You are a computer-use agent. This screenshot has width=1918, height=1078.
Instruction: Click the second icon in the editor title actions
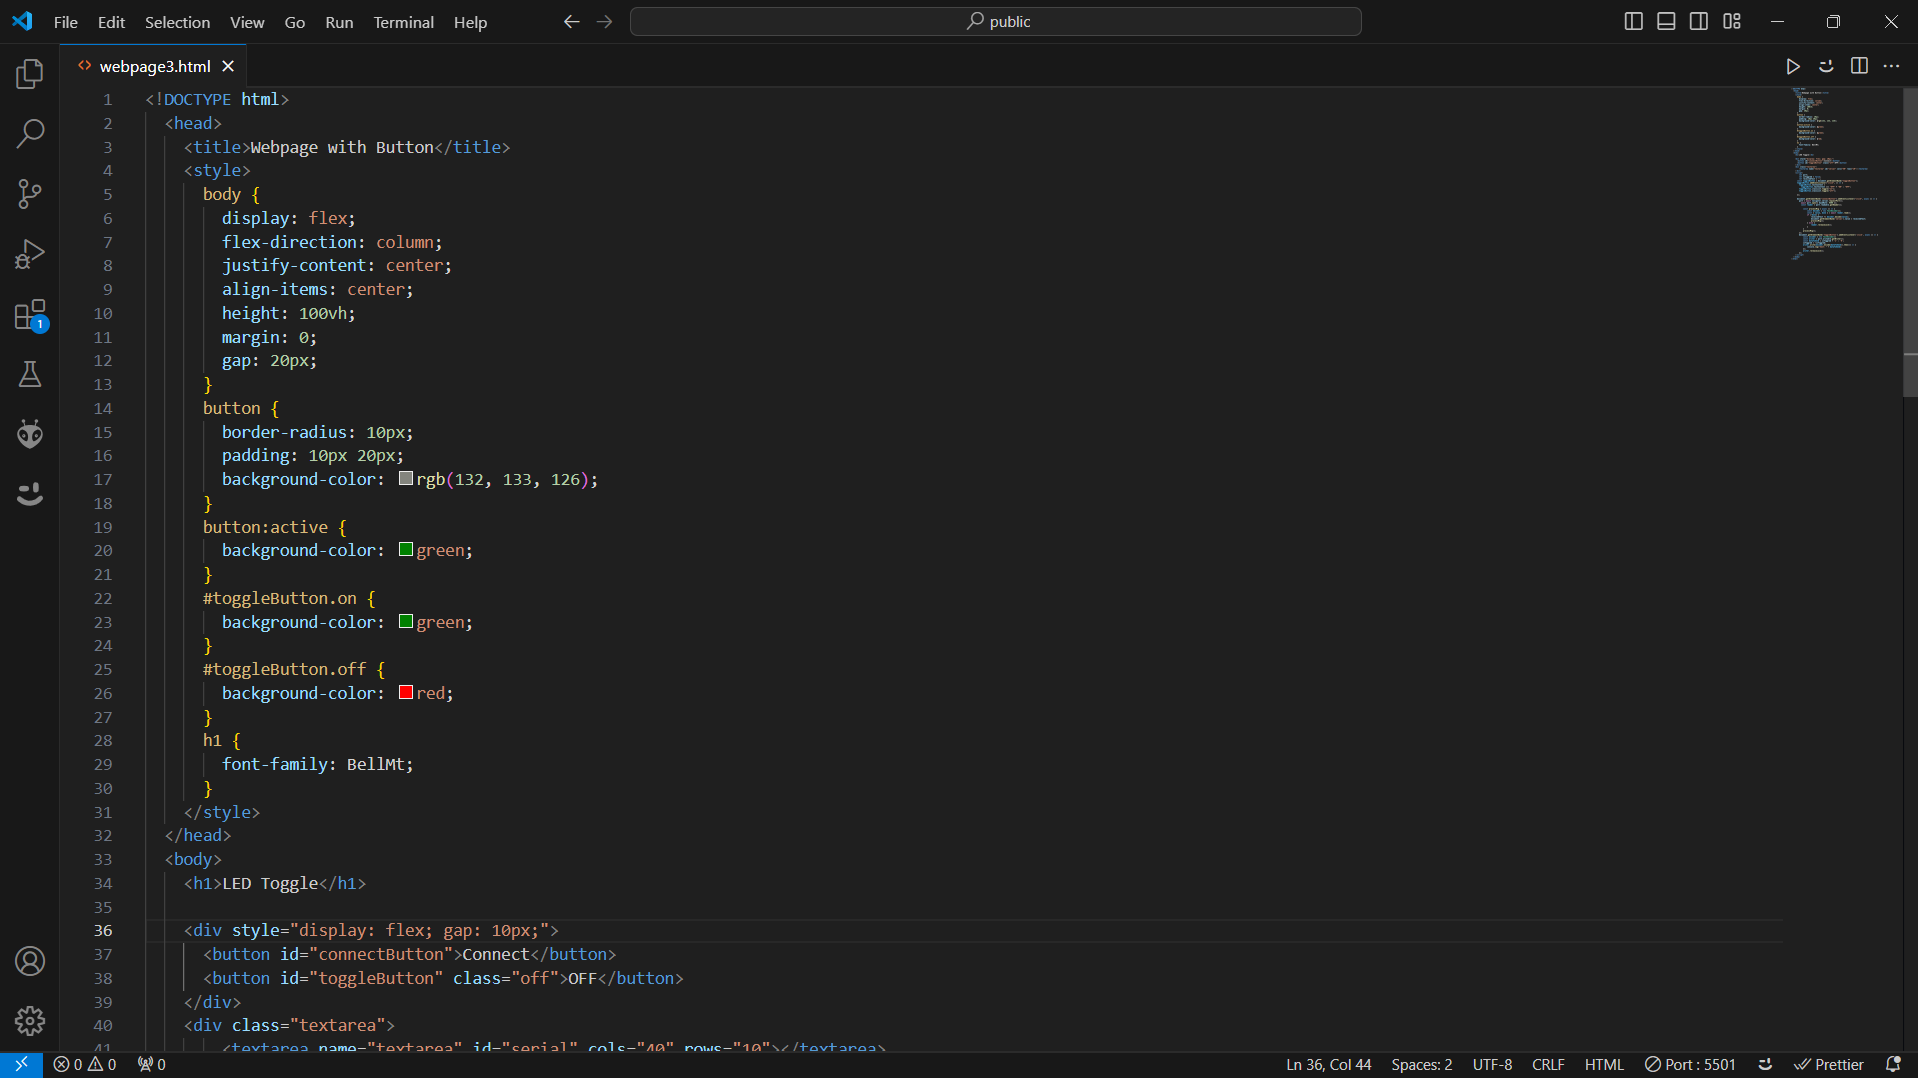pos(1826,66)
